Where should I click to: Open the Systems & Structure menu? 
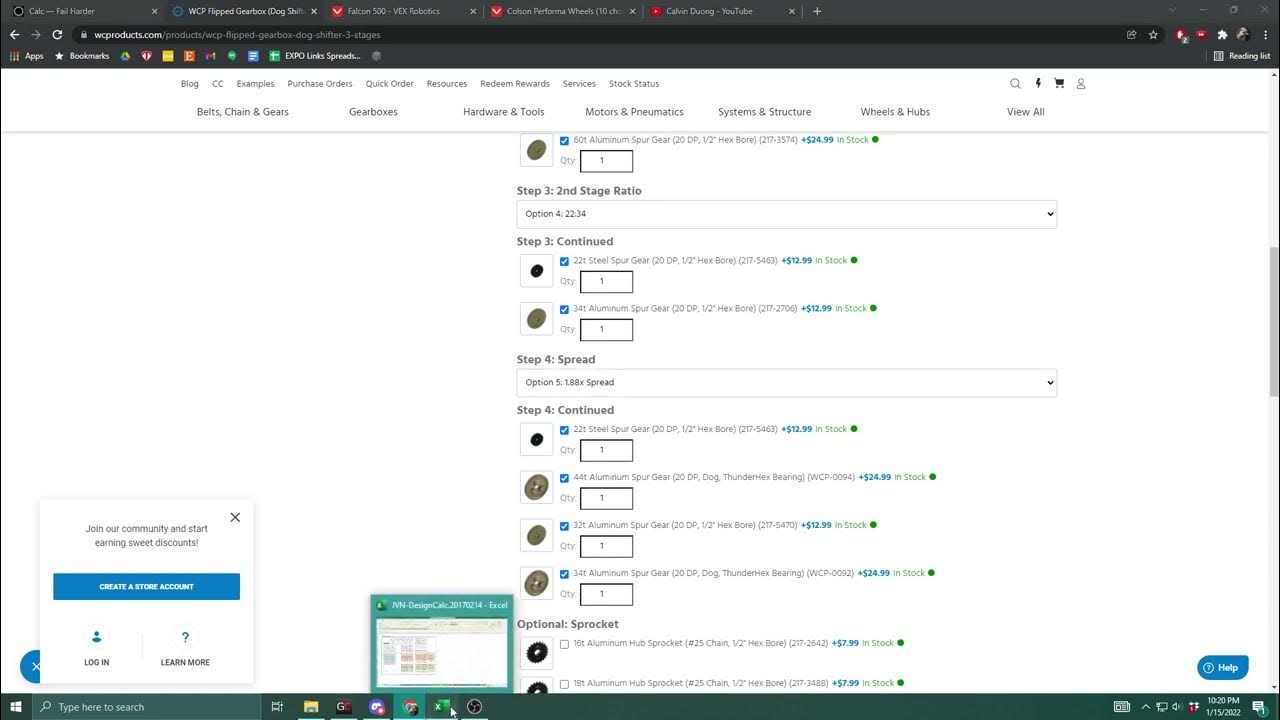point(765,112)
